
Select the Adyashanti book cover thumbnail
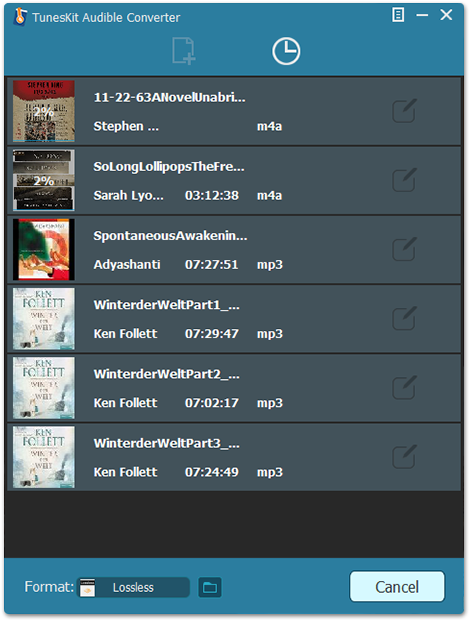pyautogui.click(x=43, y=250)
